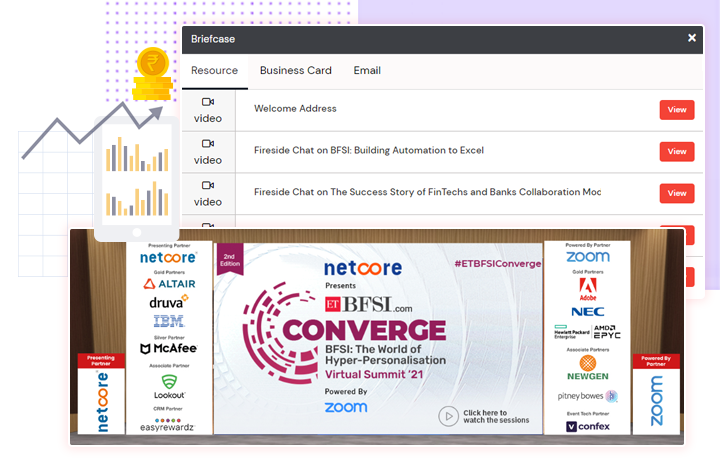The height and width of the screenshot is (460, 720).
Task: Close the Briefcase dialog
Action: (691, 38)
